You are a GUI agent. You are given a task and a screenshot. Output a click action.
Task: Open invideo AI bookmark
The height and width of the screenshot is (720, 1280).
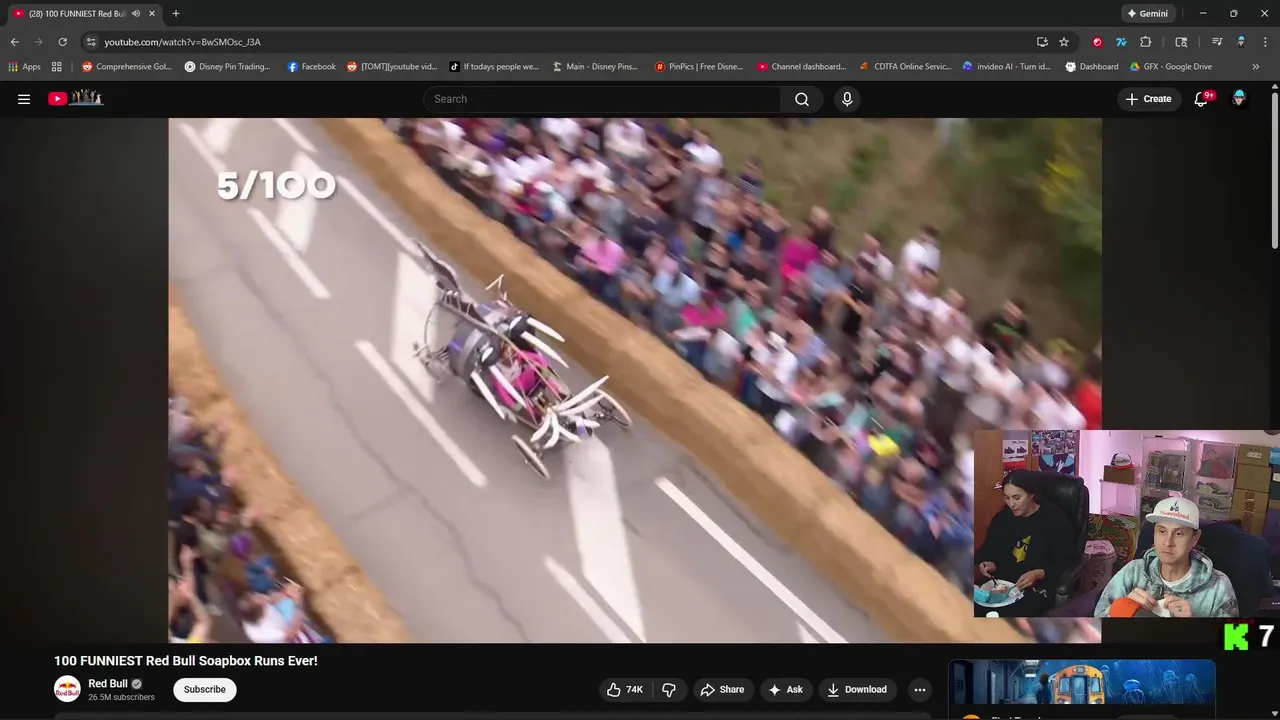[x=1006, y=67]
